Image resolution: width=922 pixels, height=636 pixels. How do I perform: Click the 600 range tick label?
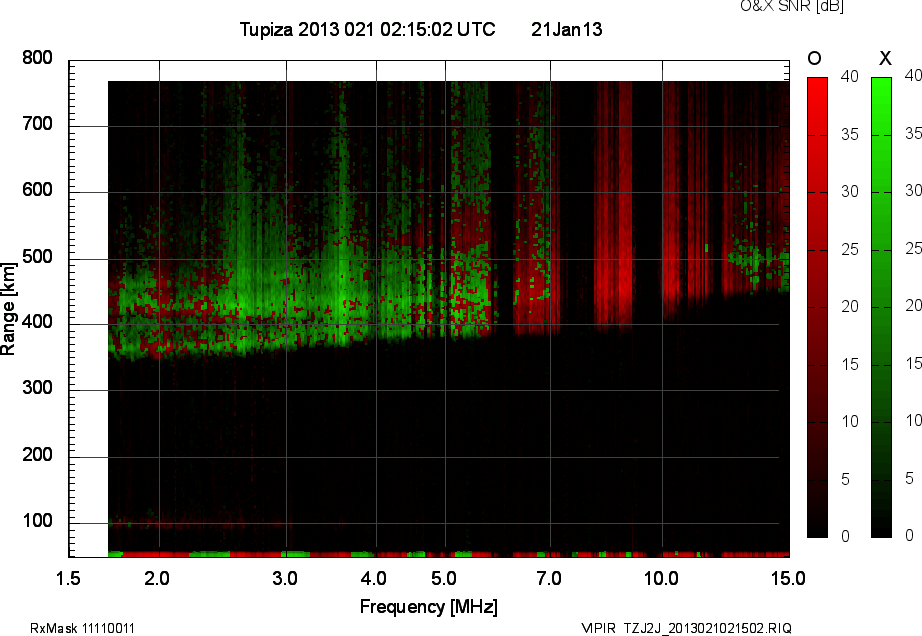point(37,190)
